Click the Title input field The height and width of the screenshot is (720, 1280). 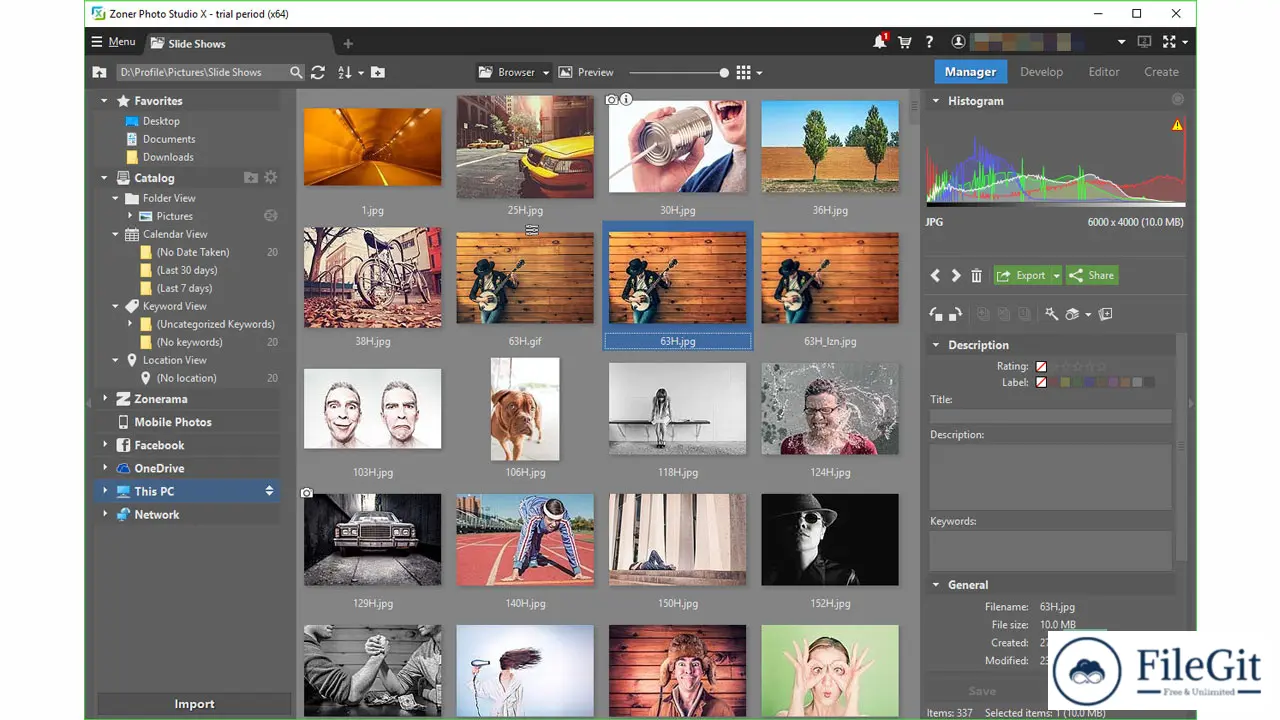pyautogui.click(x=1050, y=416)
